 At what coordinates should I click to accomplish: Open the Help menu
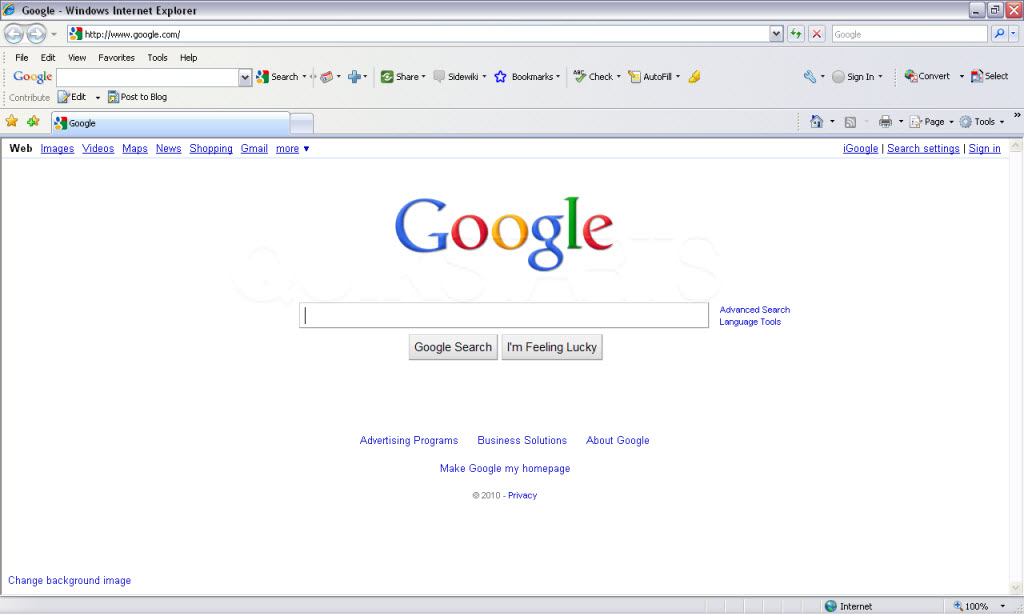click(189, 57)
